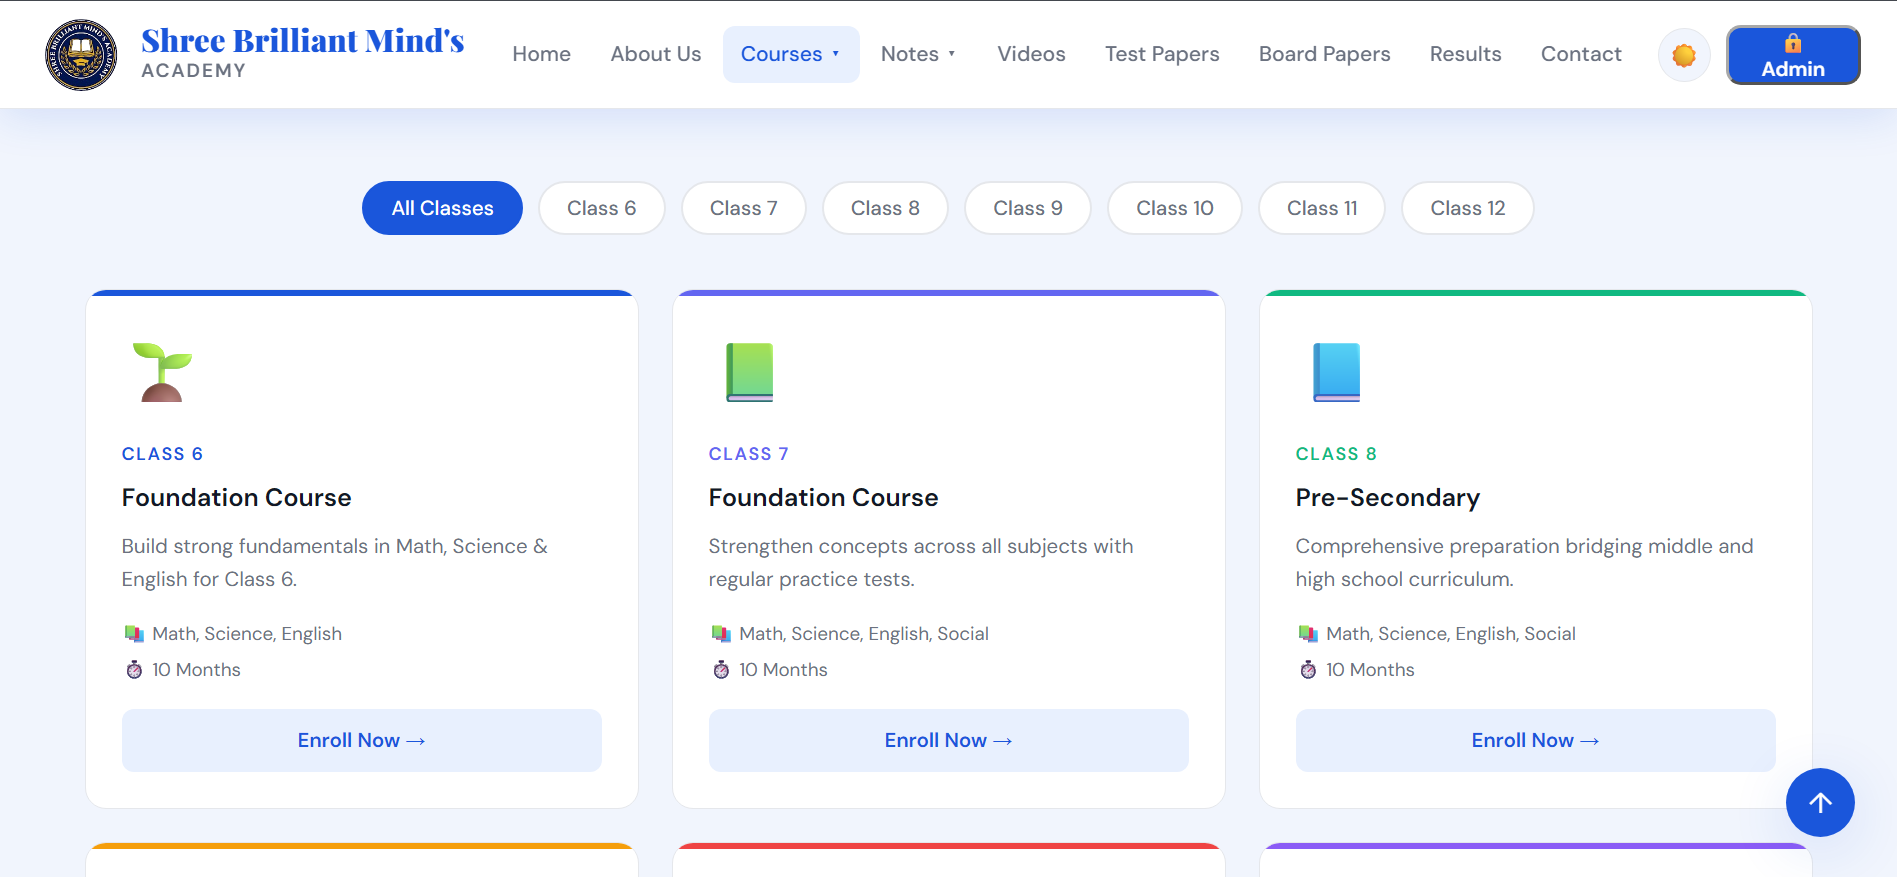Select the All Classes filter
Viewport: 1897px width, 877px height.
442,208
